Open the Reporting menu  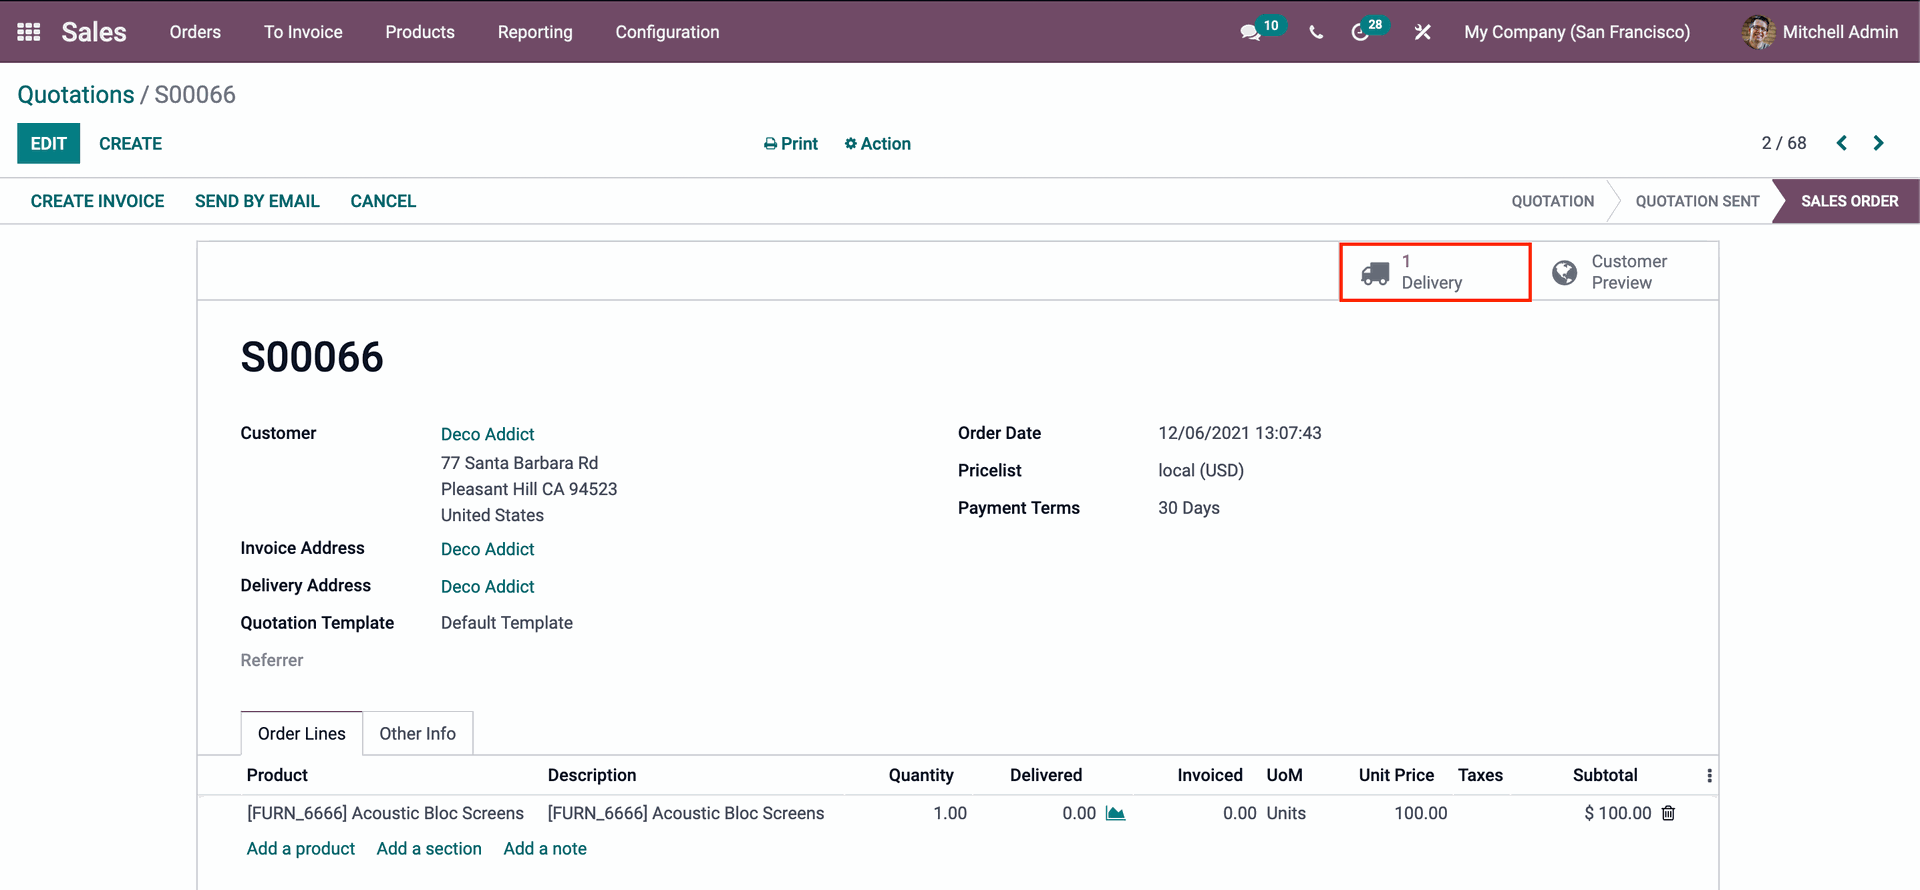coord(535,32)
